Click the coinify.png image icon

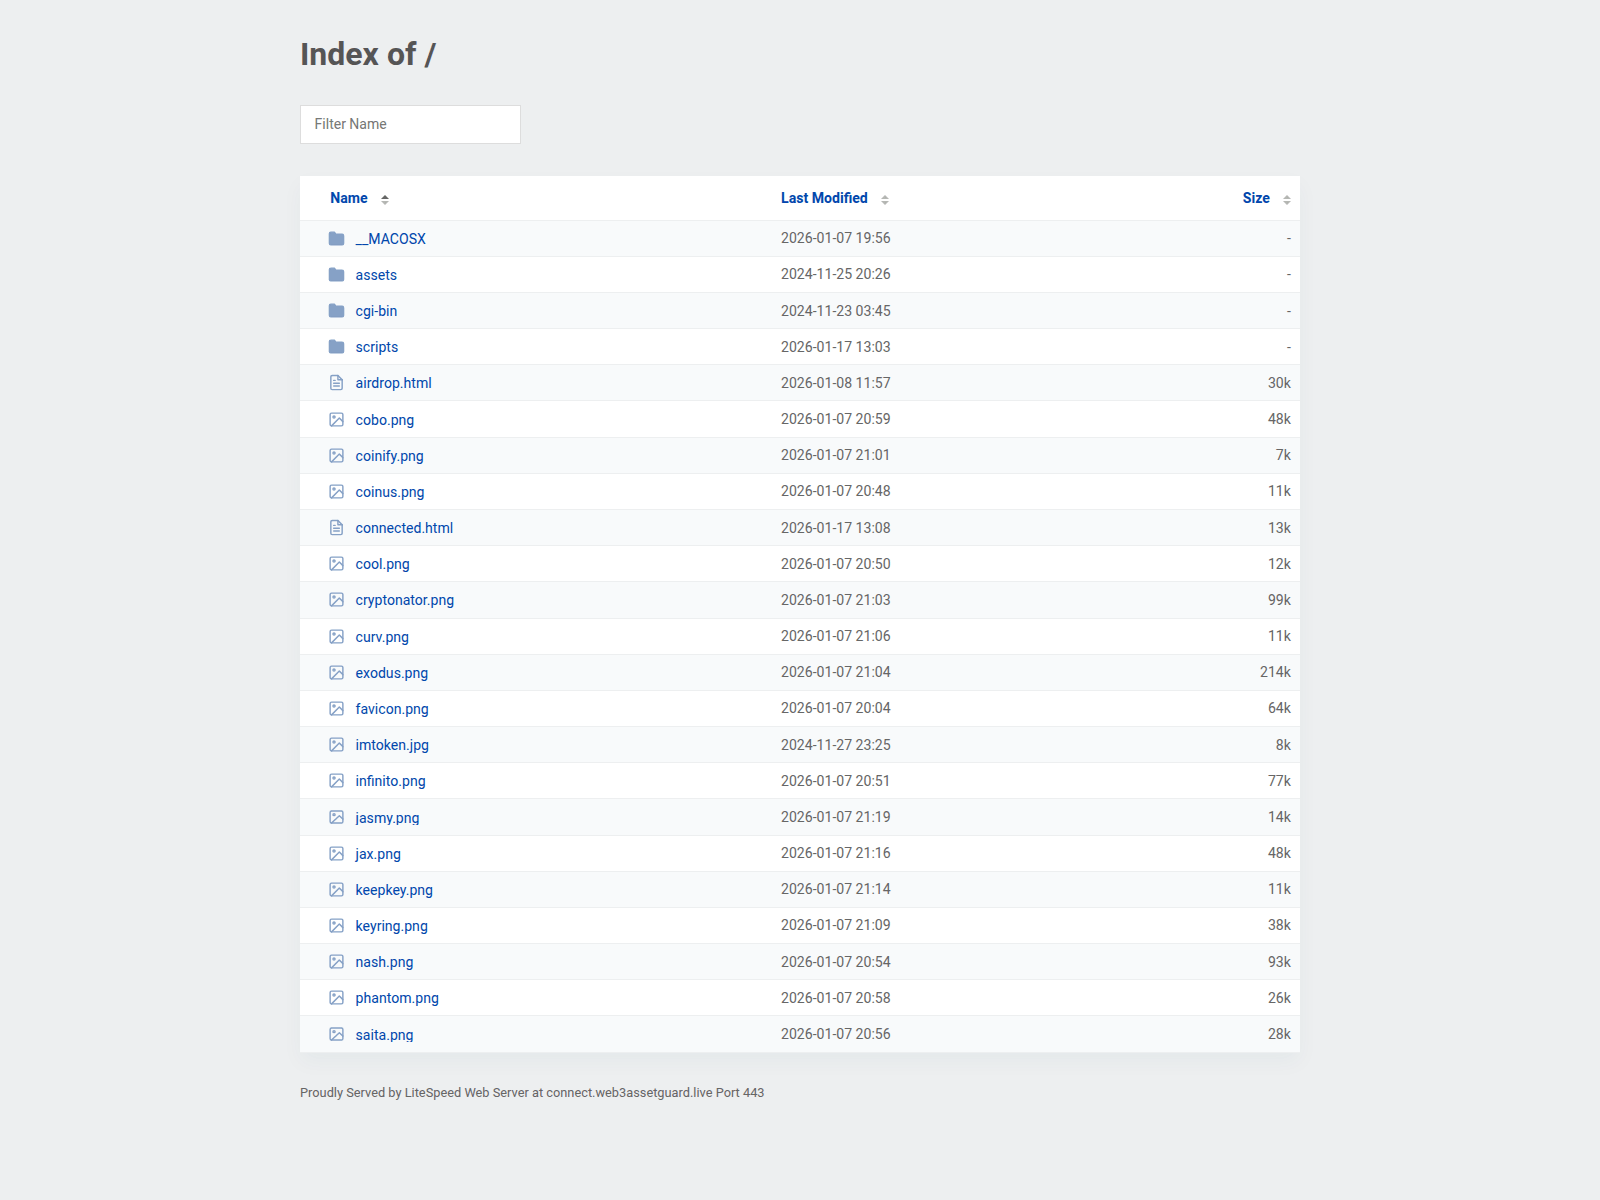337,456
